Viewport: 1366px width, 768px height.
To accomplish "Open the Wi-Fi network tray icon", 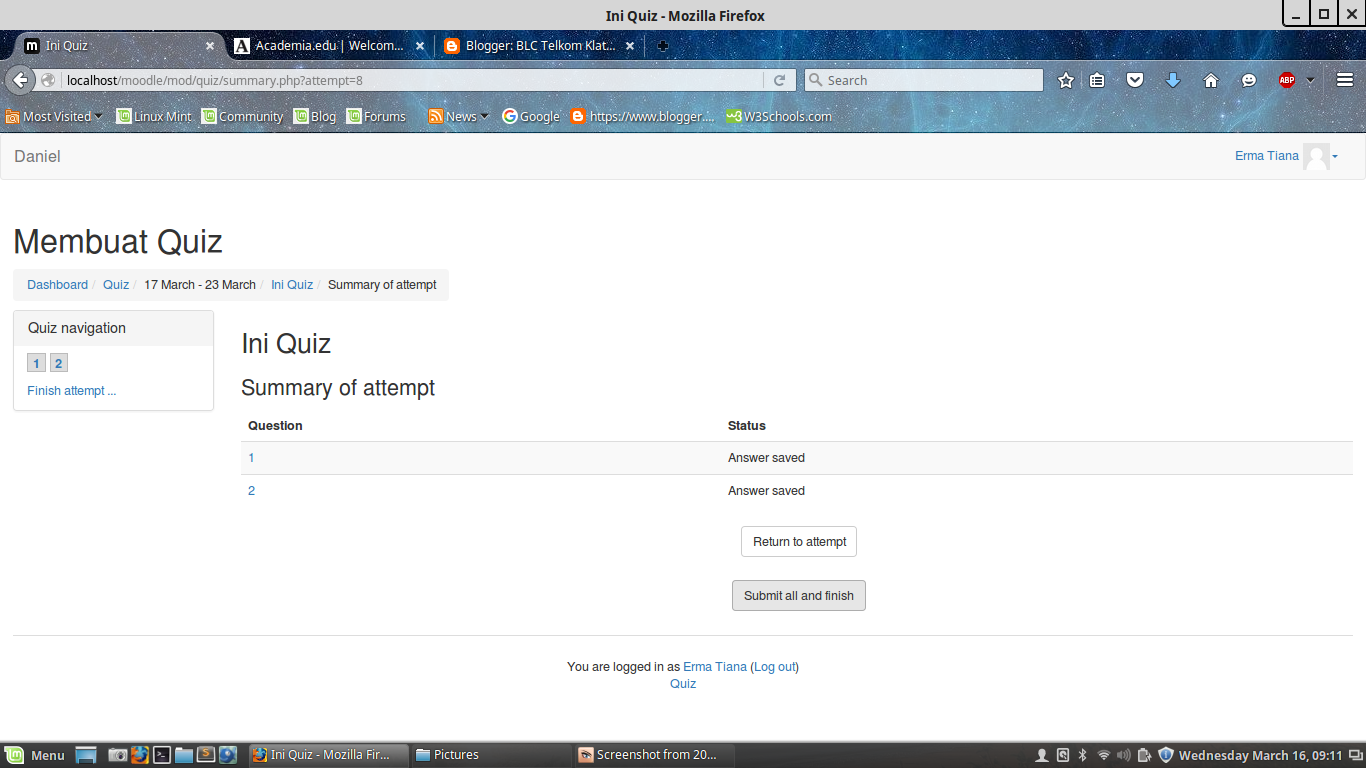I will tap(1103, 755).
